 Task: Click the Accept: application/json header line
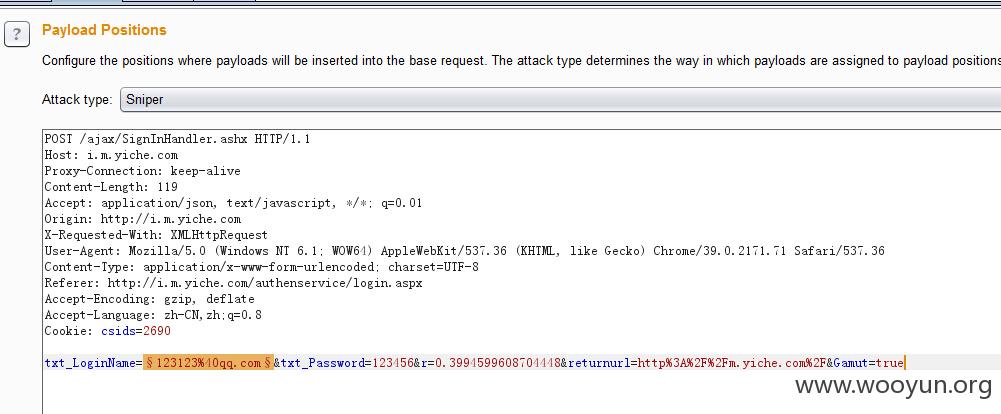click(233, 203)
